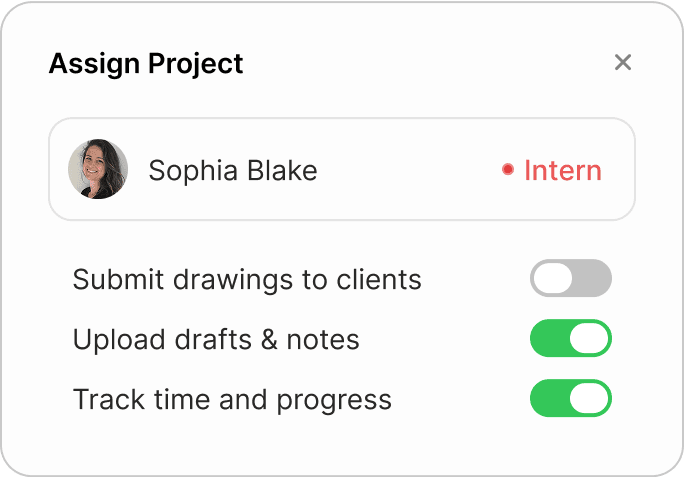Click white knob on Submit drawings switch
Viewport: 684px width, 477px height.
(552, 279)
